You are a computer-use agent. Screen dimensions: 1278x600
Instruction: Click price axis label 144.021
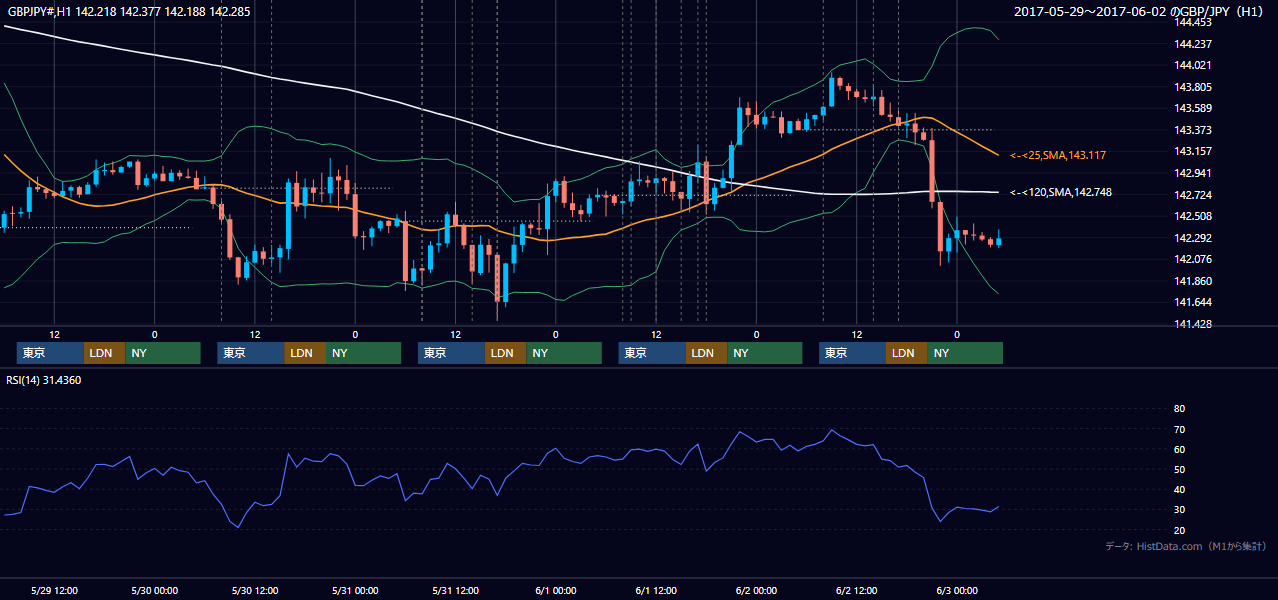tap(1193, 65)
